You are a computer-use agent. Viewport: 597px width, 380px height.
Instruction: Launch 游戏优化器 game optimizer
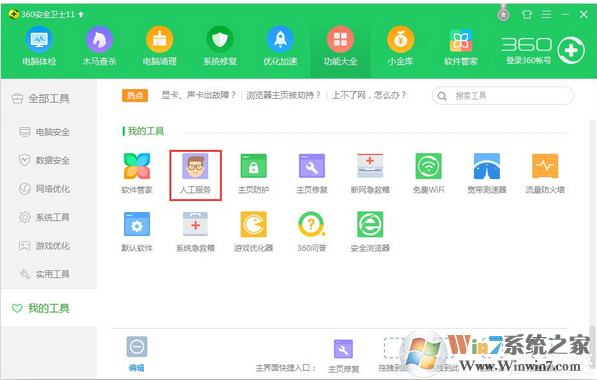pos(254,232)
